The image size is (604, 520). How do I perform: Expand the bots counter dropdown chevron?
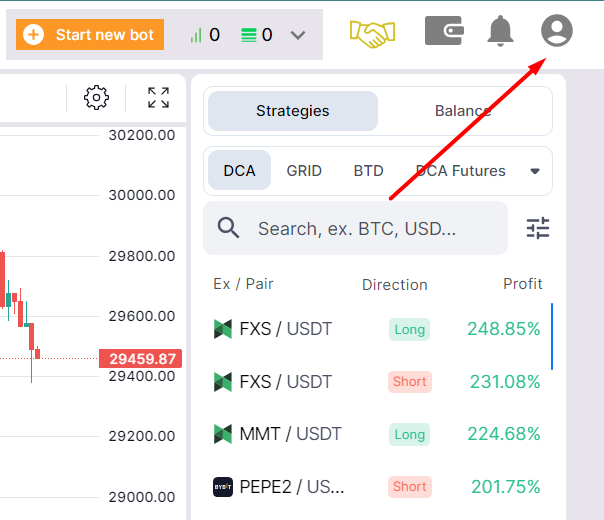coord(298,35)
